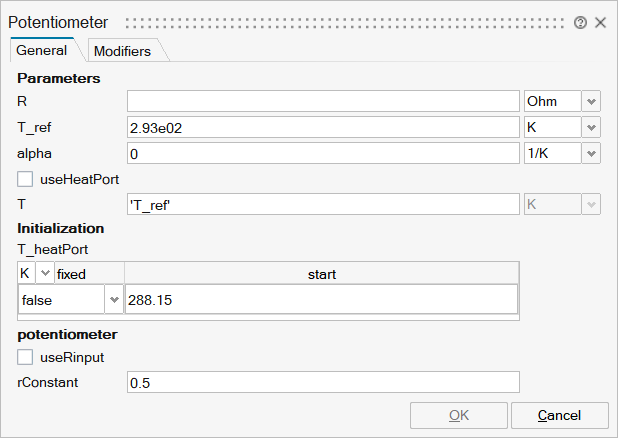The height and width of the screenshot is (438, 618).
Task: Expand the T_ref unit K dropdown
Action: tap(591, 127)
